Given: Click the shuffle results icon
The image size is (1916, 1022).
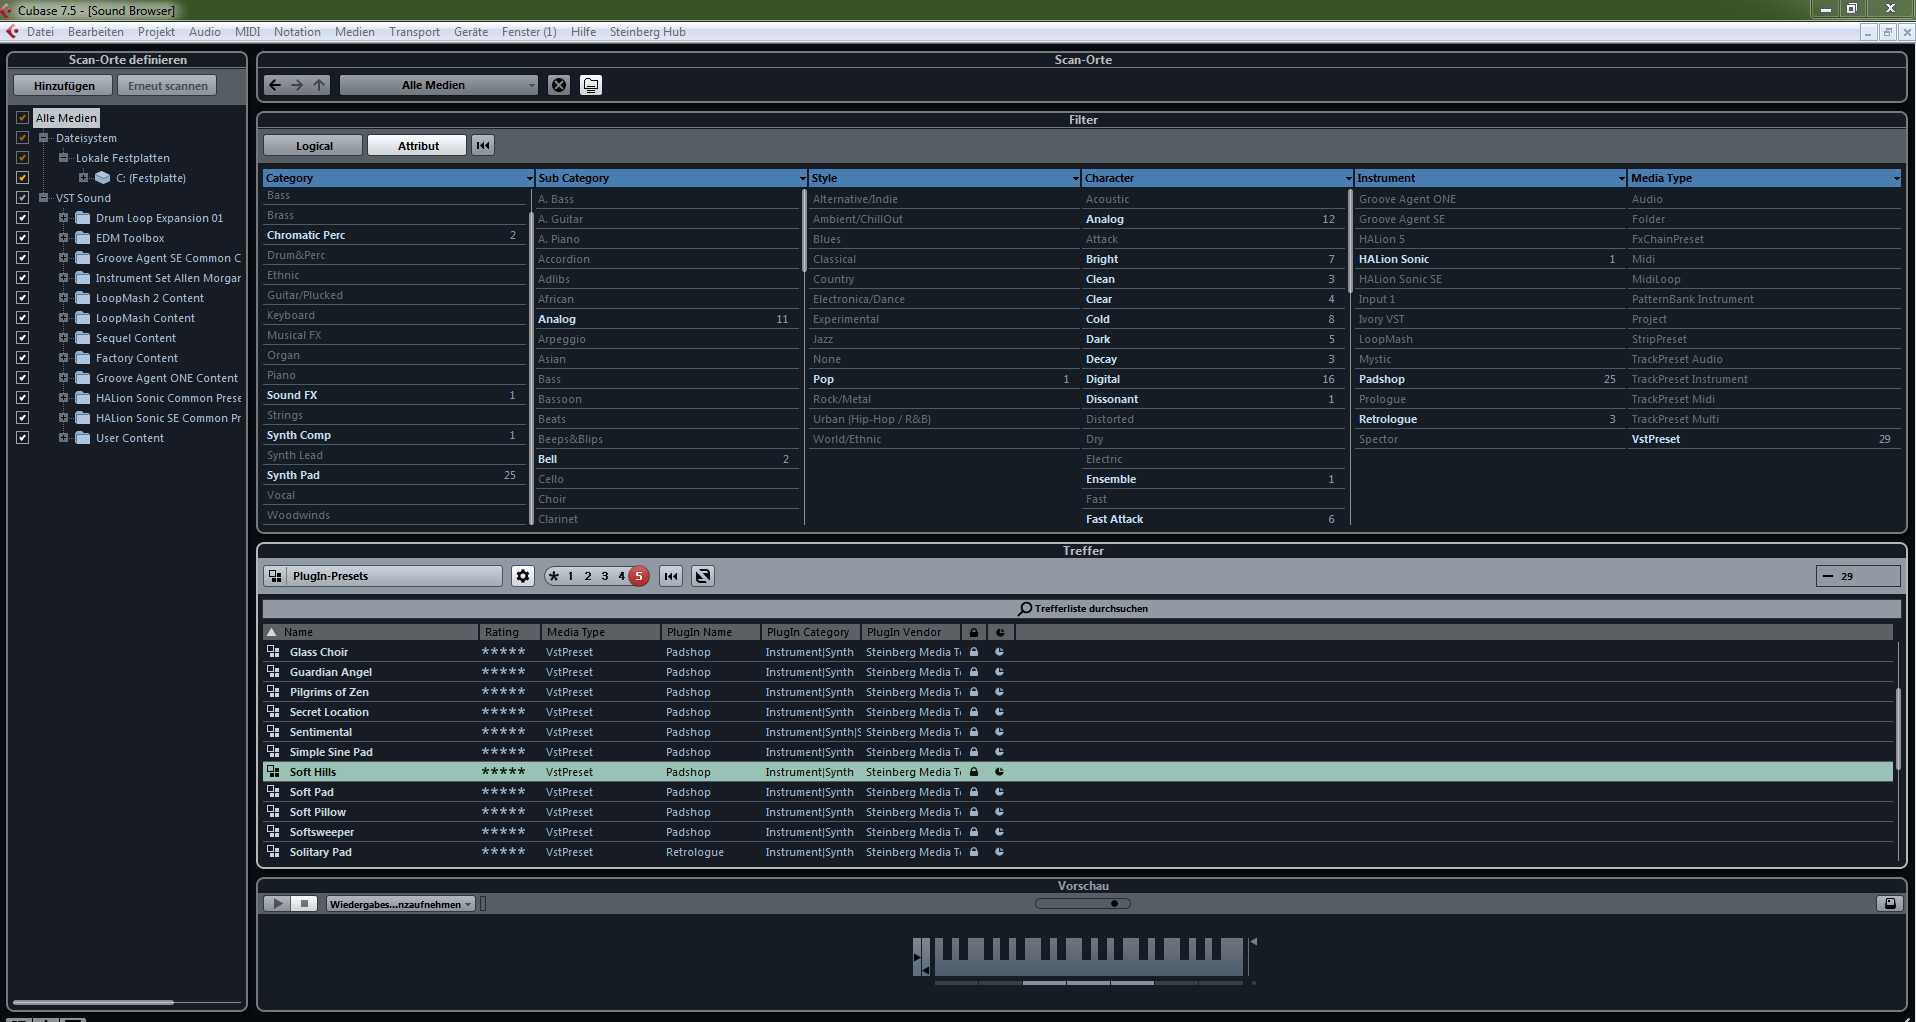Looking at the screenshot, I should (x=703, y=576).
